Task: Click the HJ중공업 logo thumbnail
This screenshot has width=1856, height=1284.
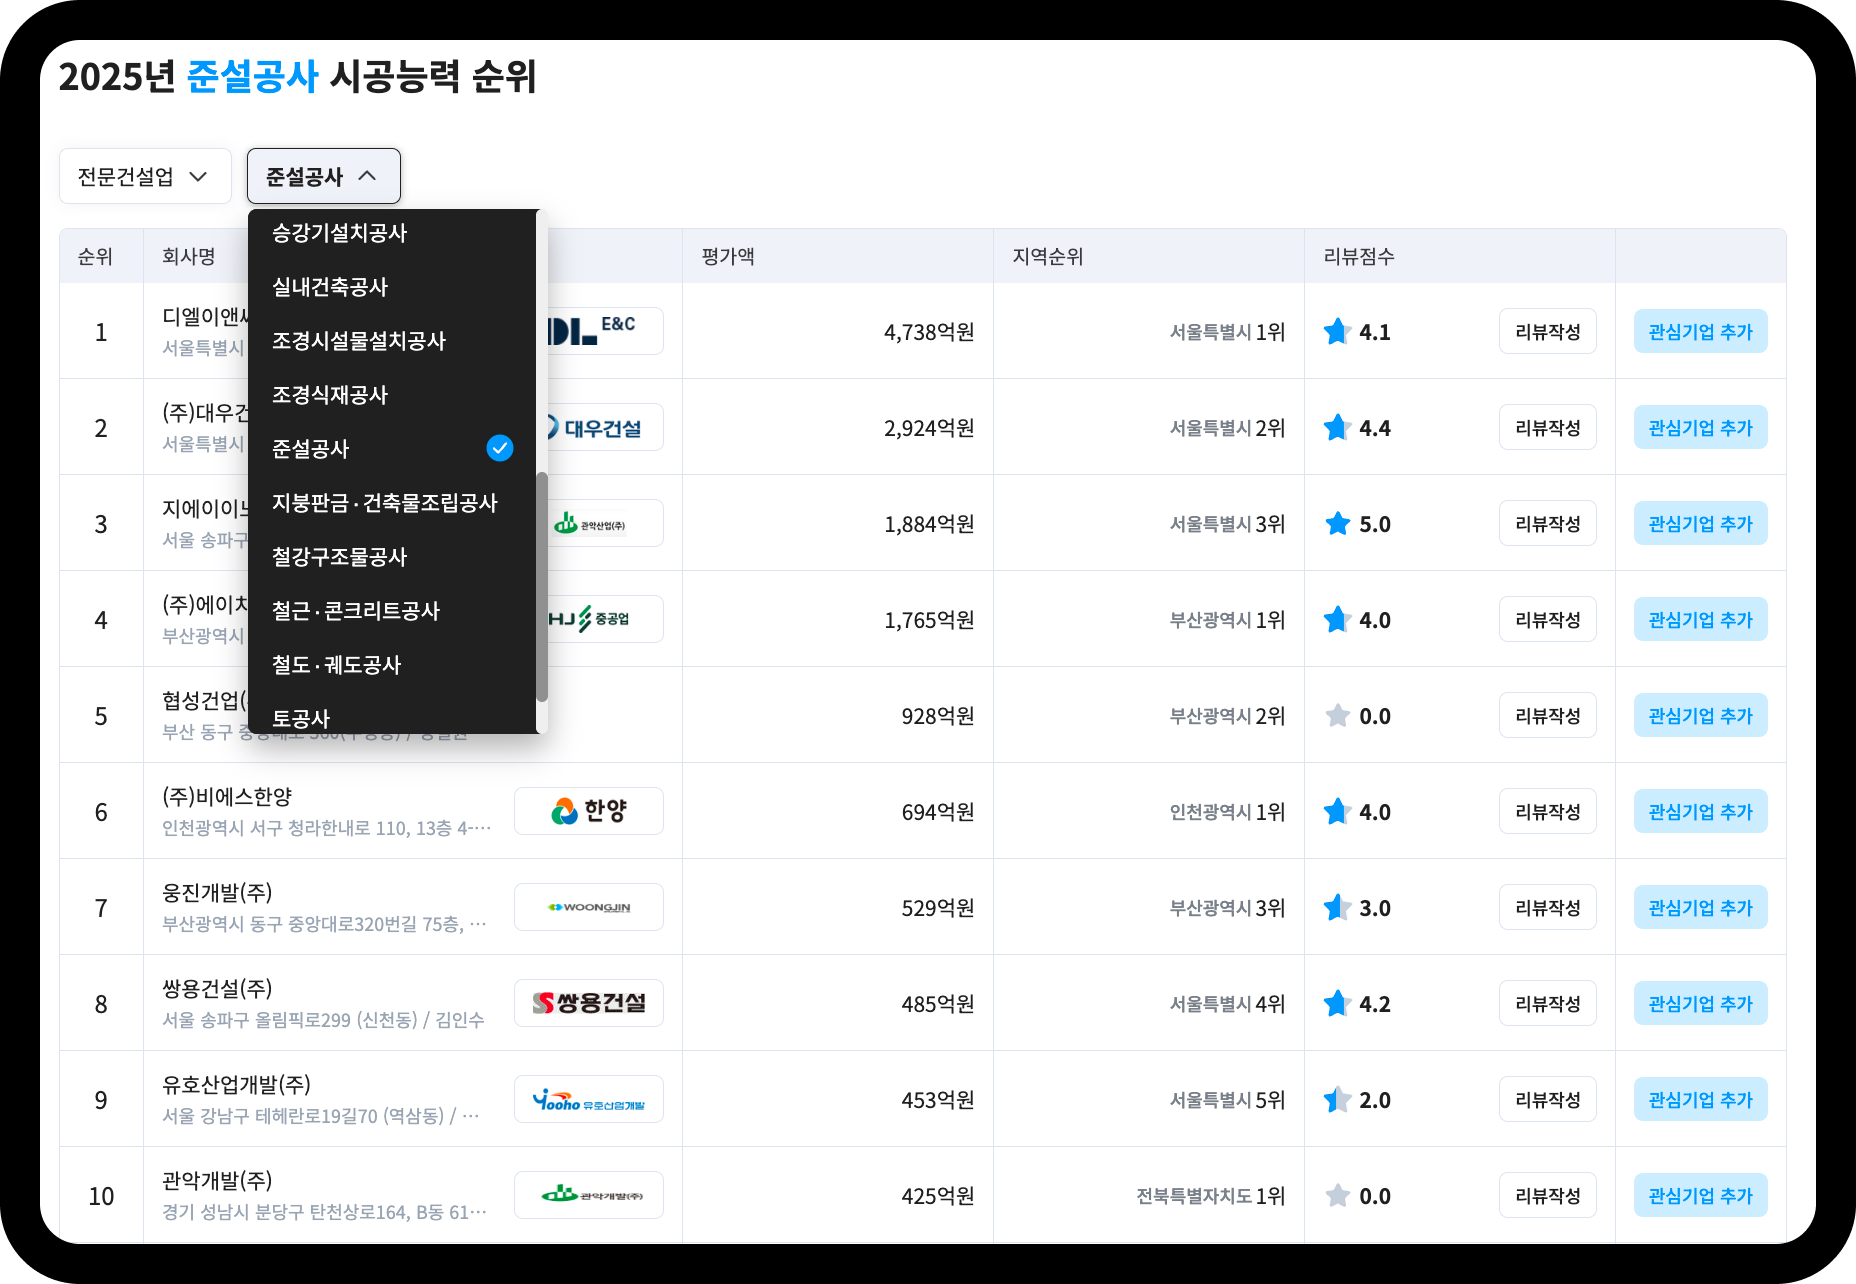Action: click(604, 619)
